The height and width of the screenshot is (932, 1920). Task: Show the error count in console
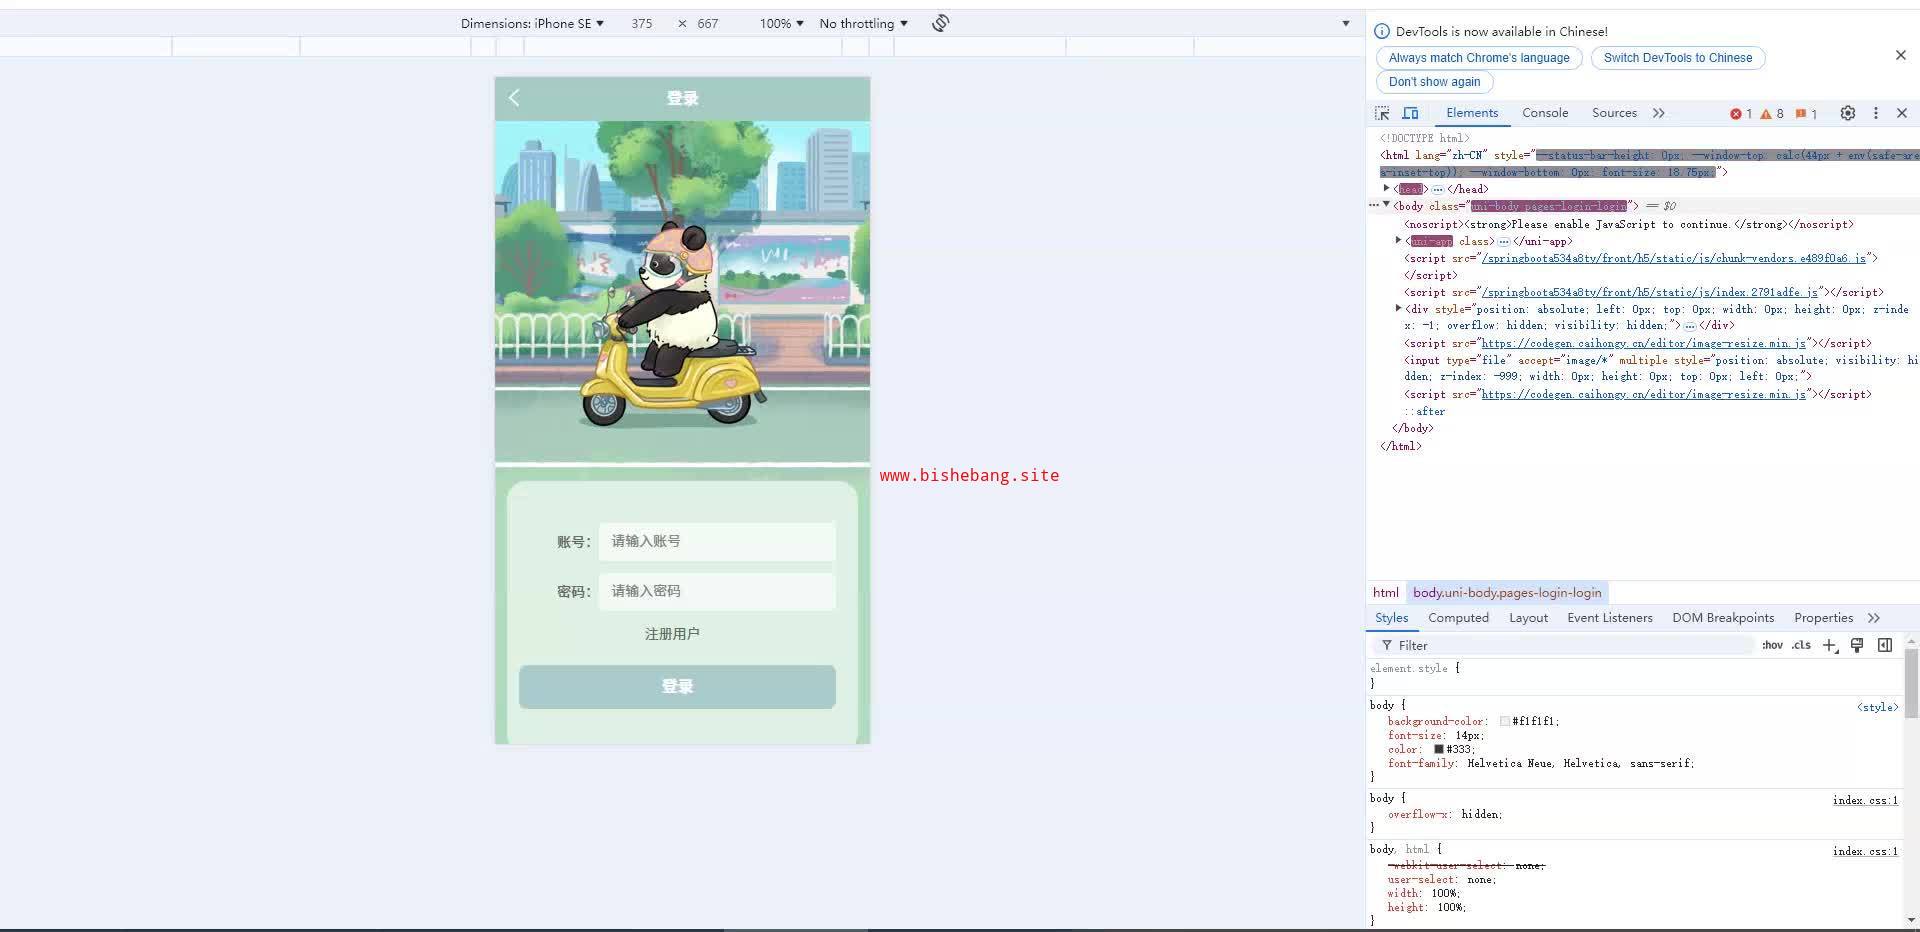click(x=1741, y=114)
